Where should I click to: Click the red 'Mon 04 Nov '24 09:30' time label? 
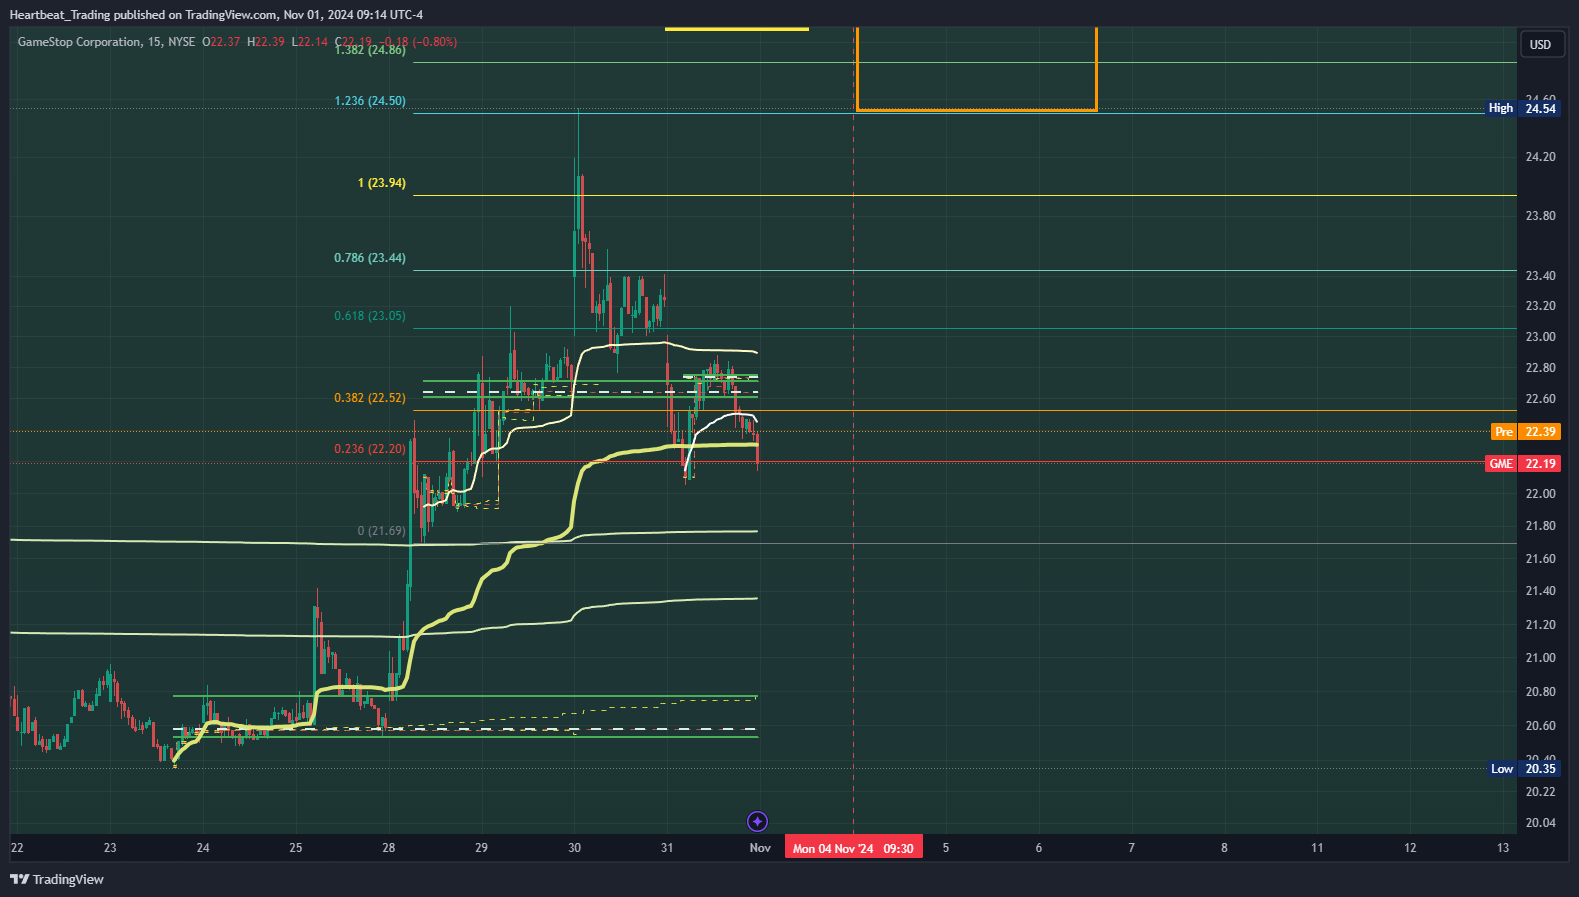[x=853, y=848]
